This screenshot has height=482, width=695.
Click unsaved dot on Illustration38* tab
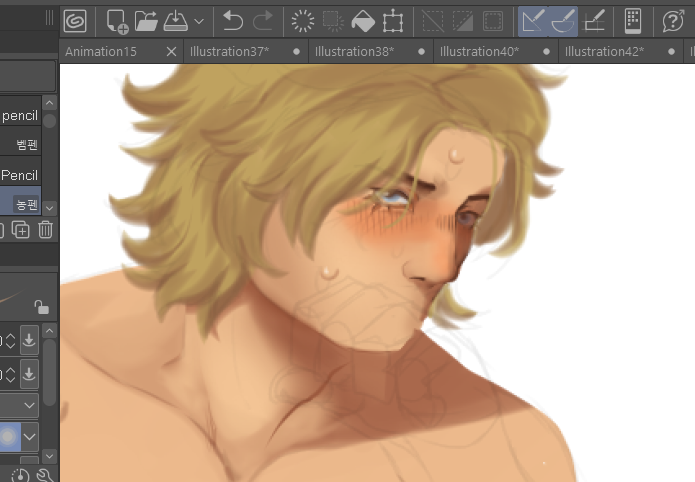tap(422, 52)
